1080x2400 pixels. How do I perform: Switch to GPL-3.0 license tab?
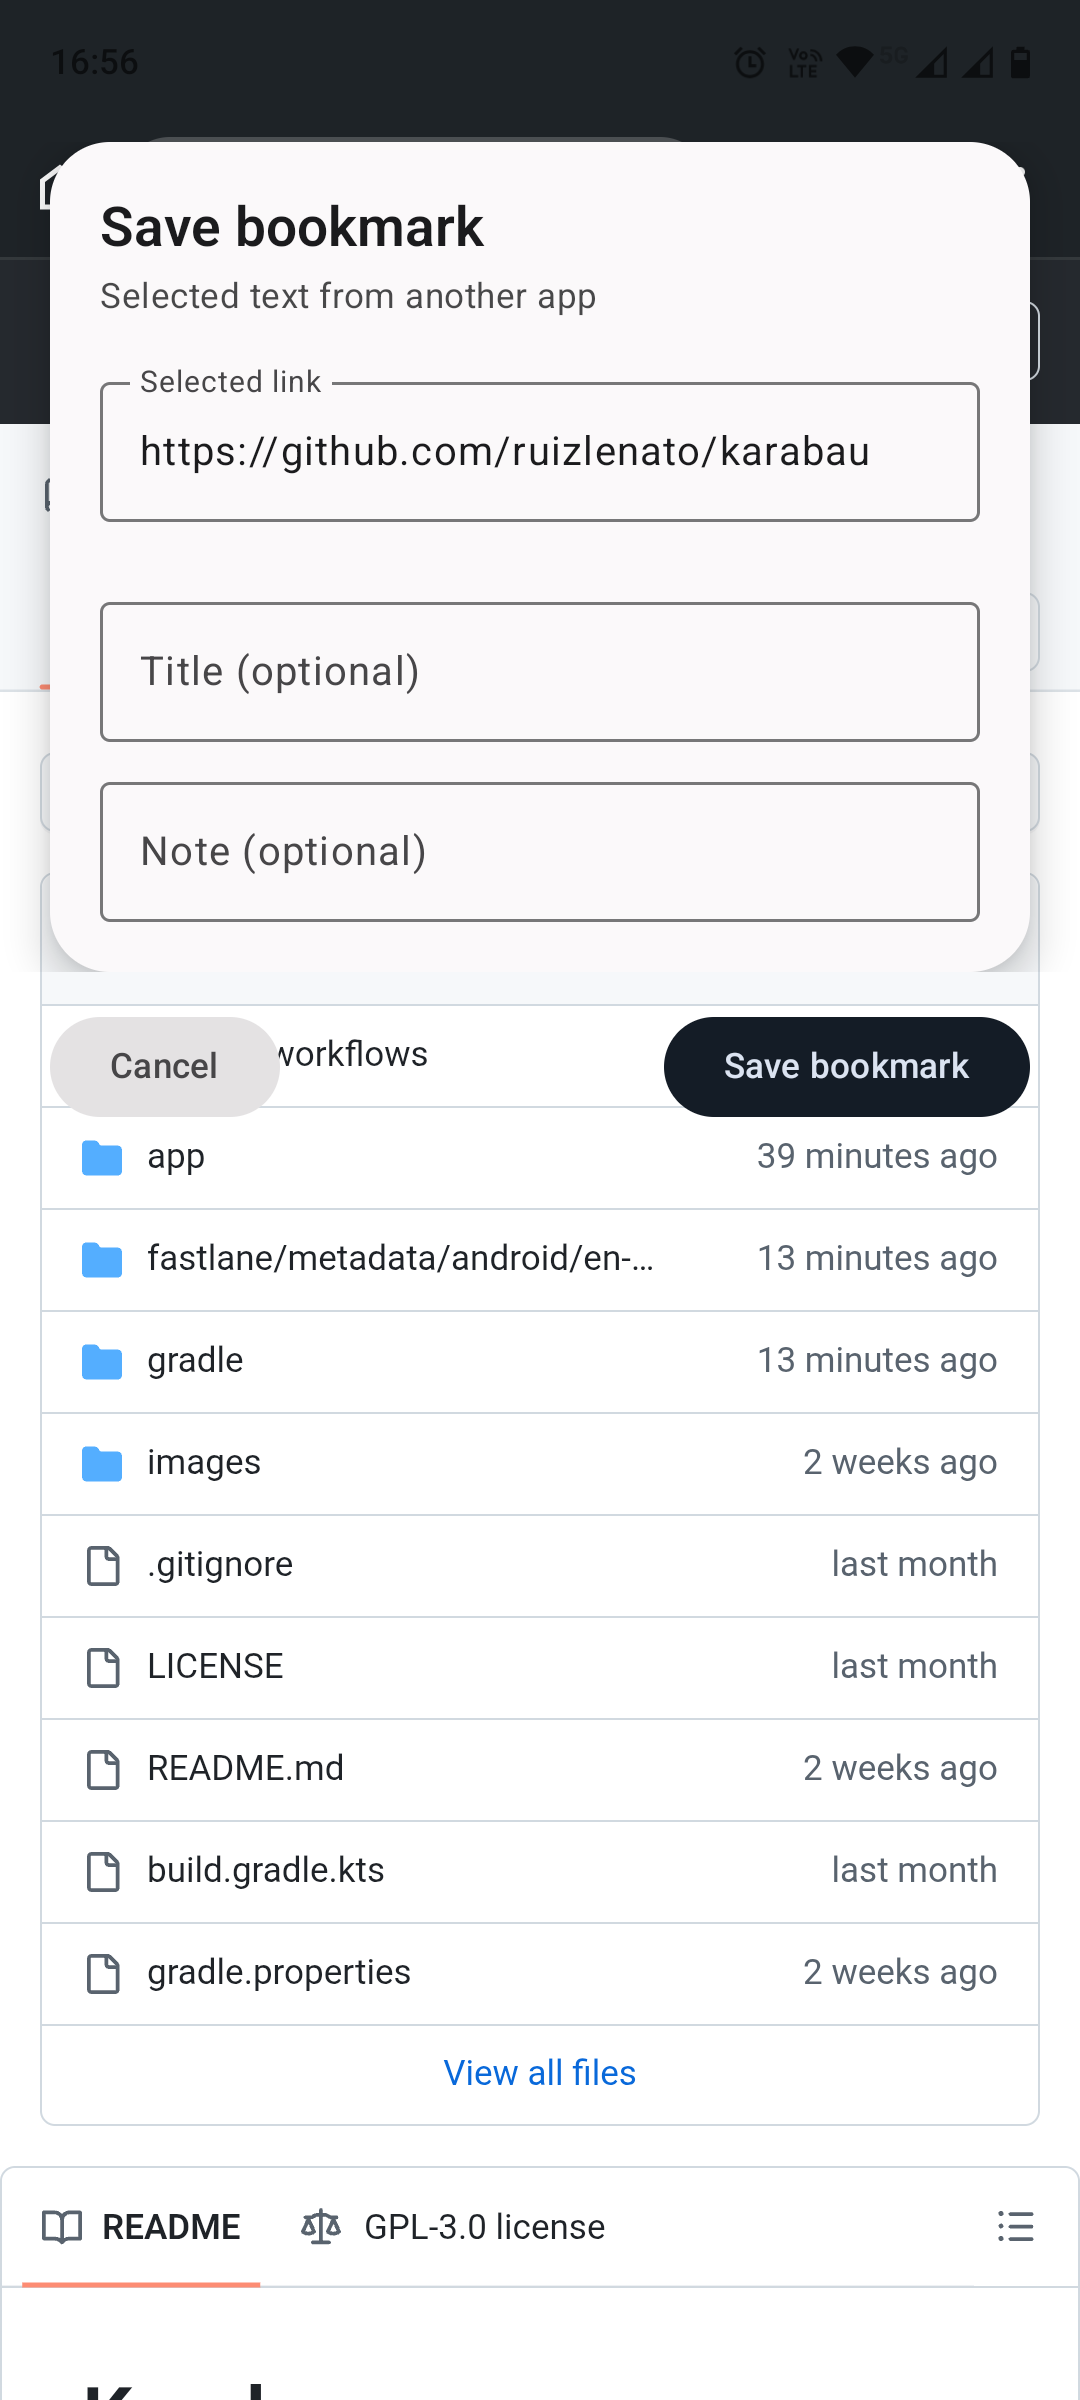pyautogui.click(x=453, y=2227)
